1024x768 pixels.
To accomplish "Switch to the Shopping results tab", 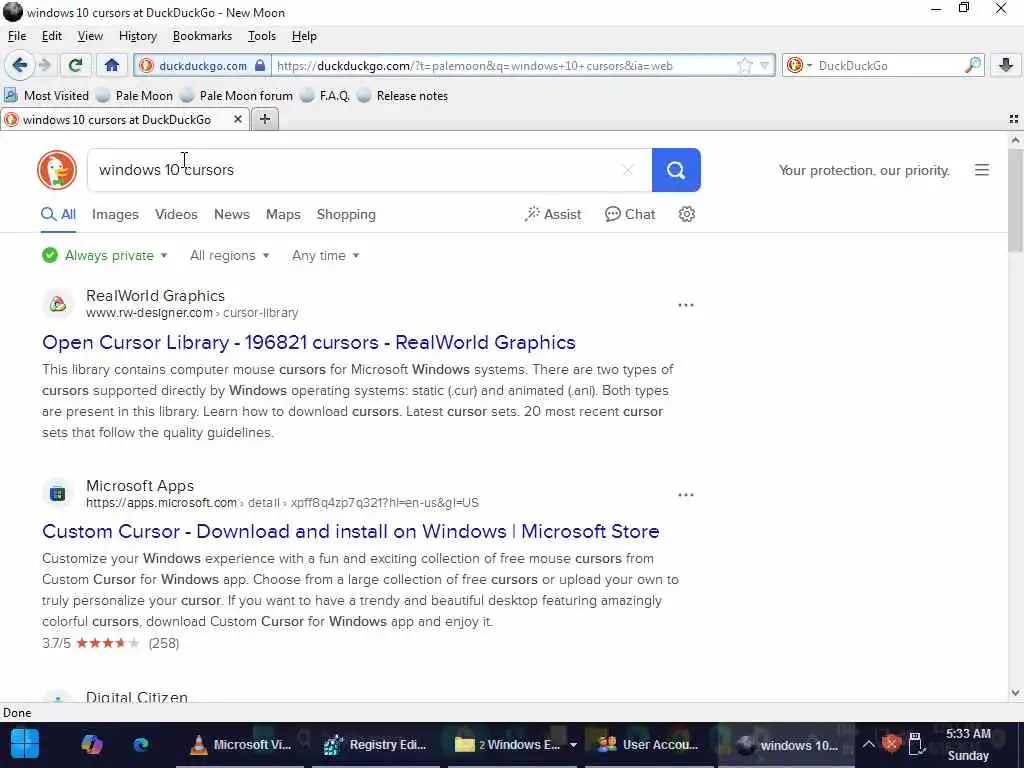I will pyautogui.click(x=346, y=214).
